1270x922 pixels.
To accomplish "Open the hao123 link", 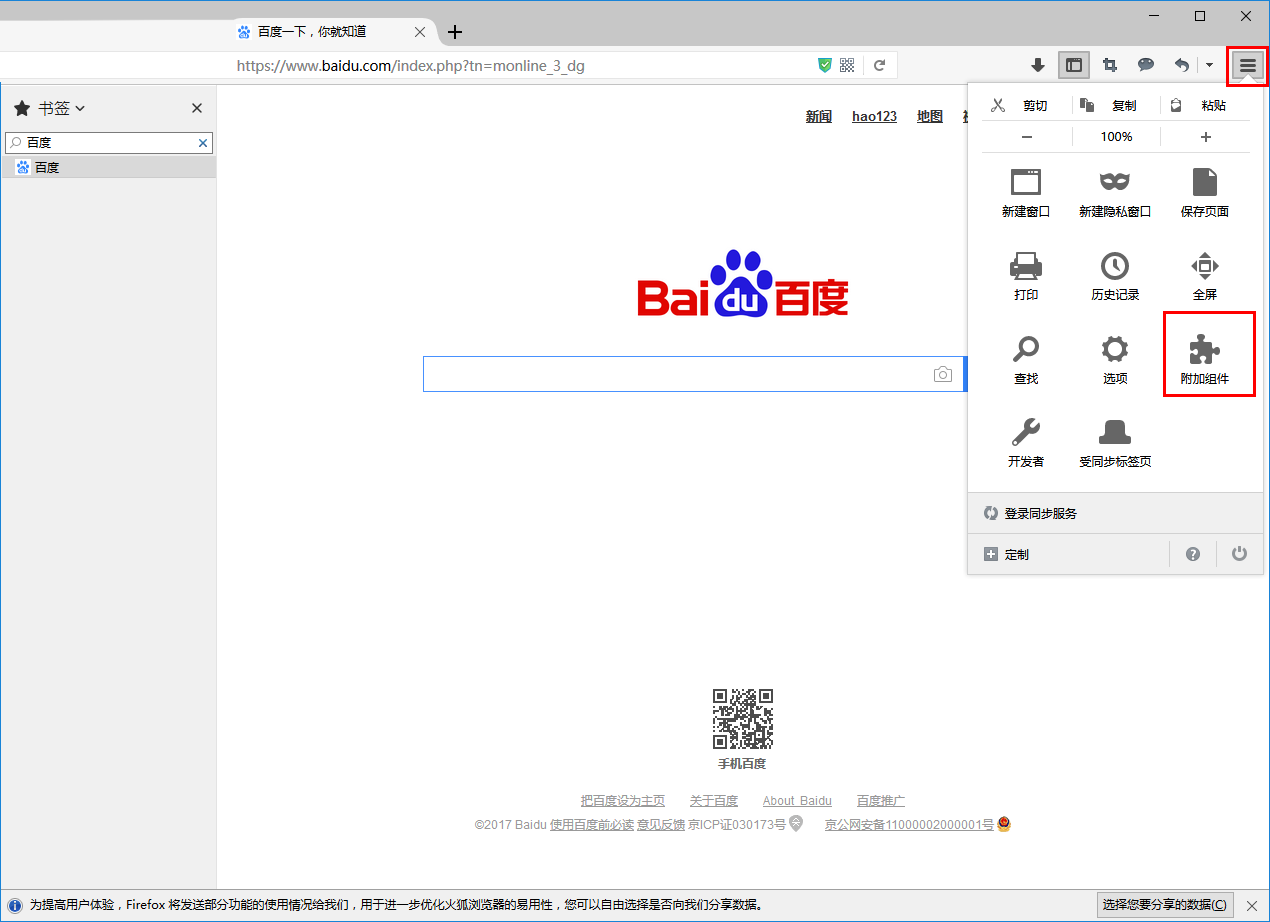I will click(x=874, y=117).
